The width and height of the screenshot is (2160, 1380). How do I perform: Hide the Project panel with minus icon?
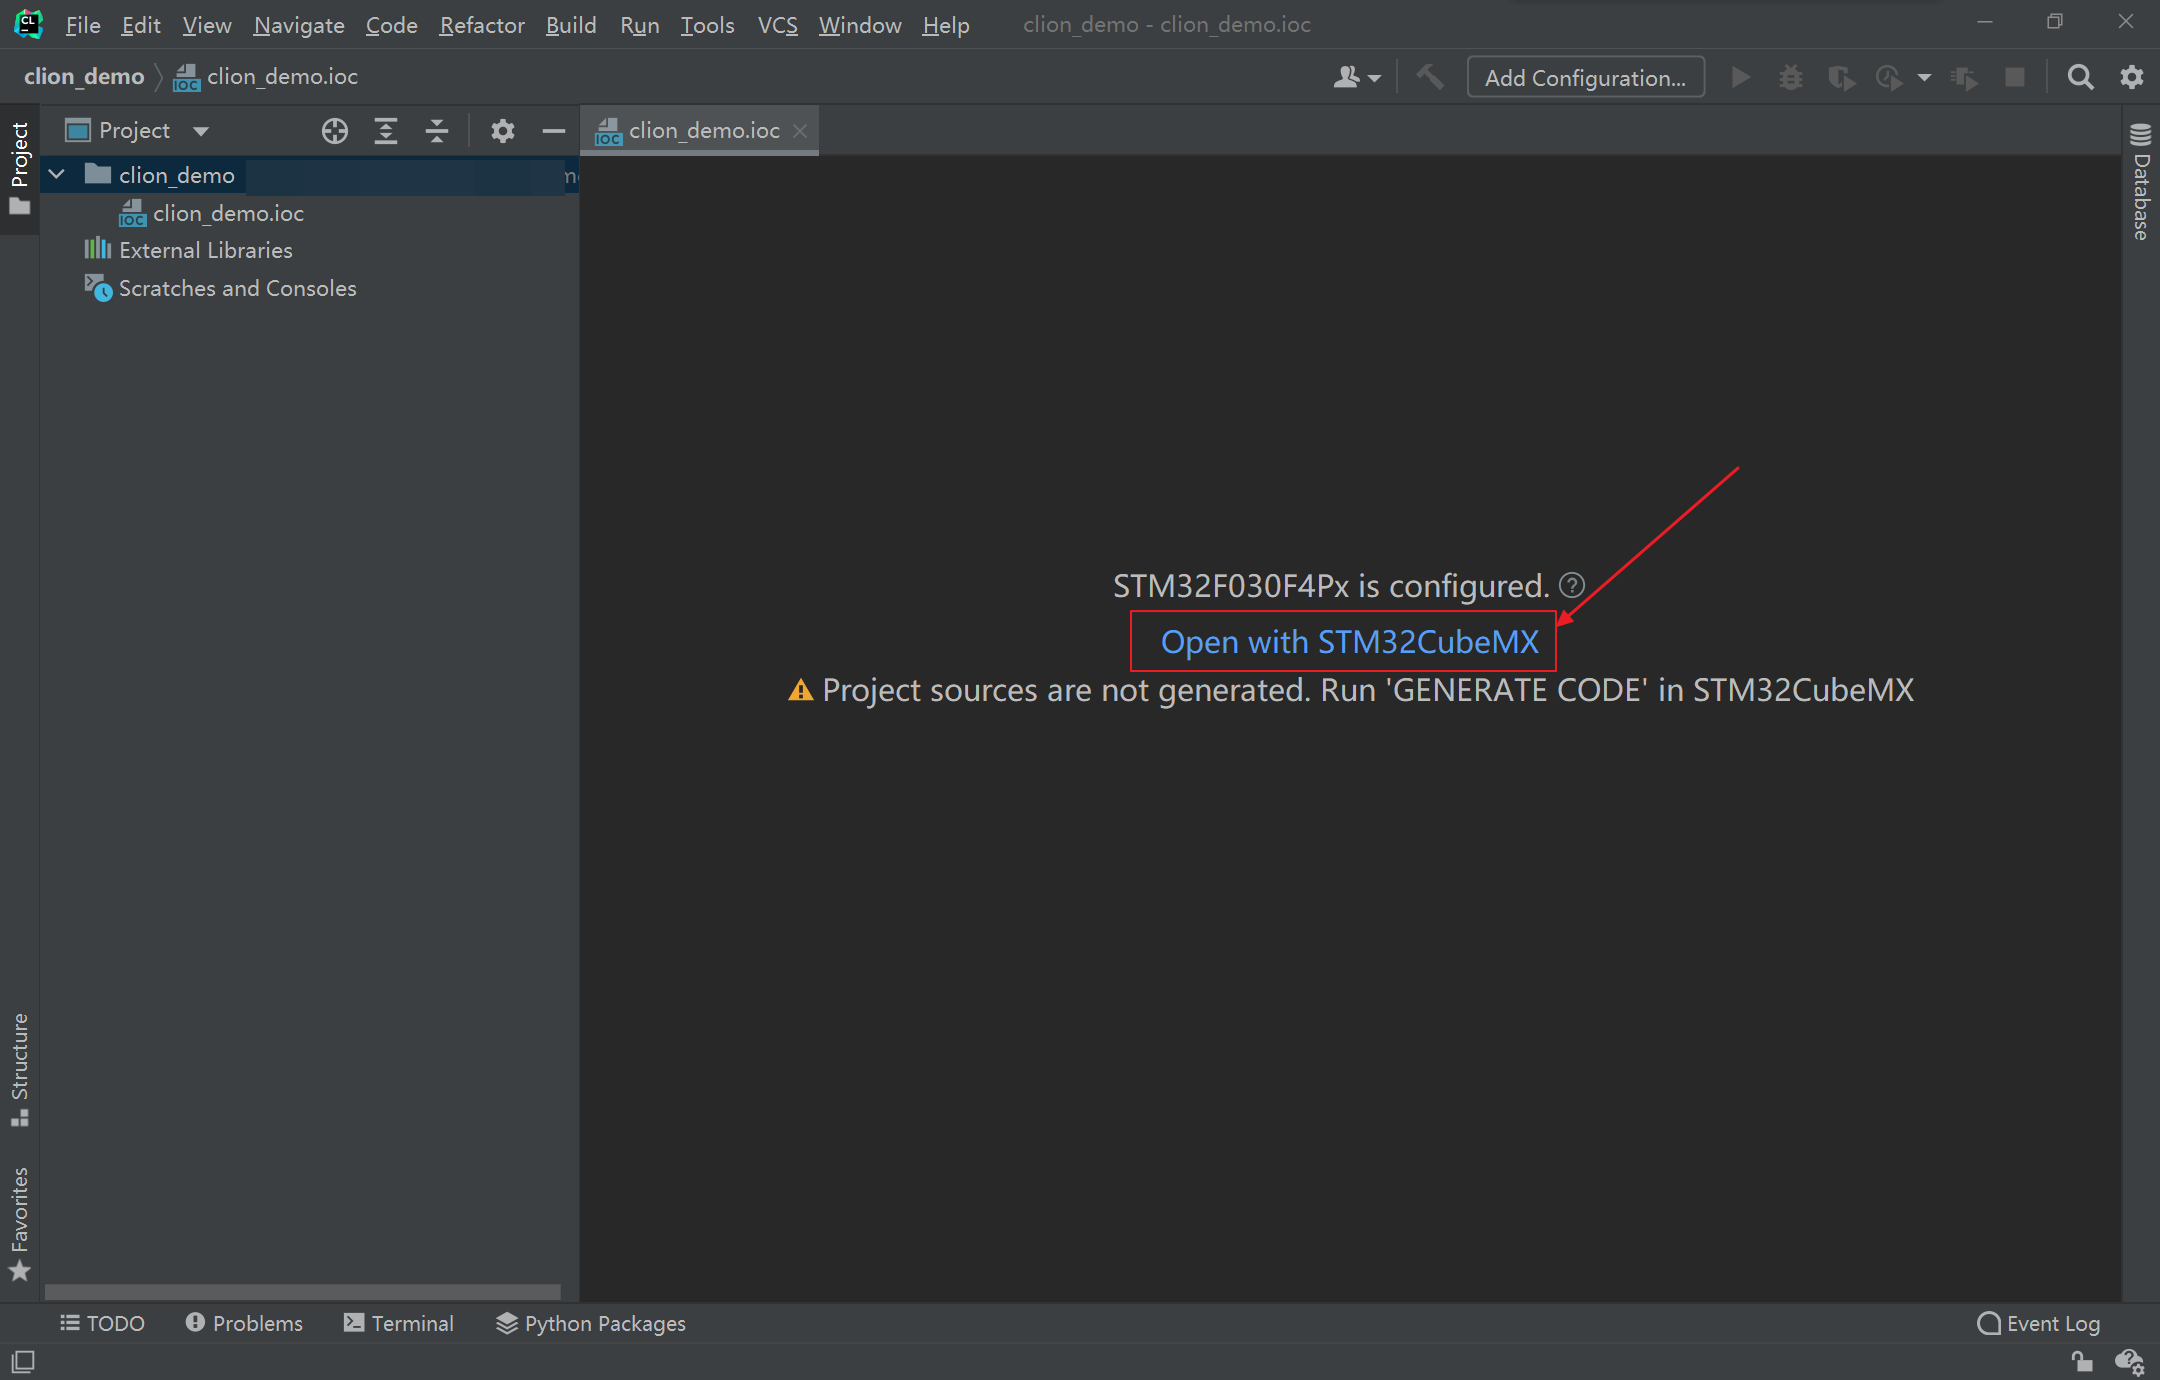click(x=553, y=131)
